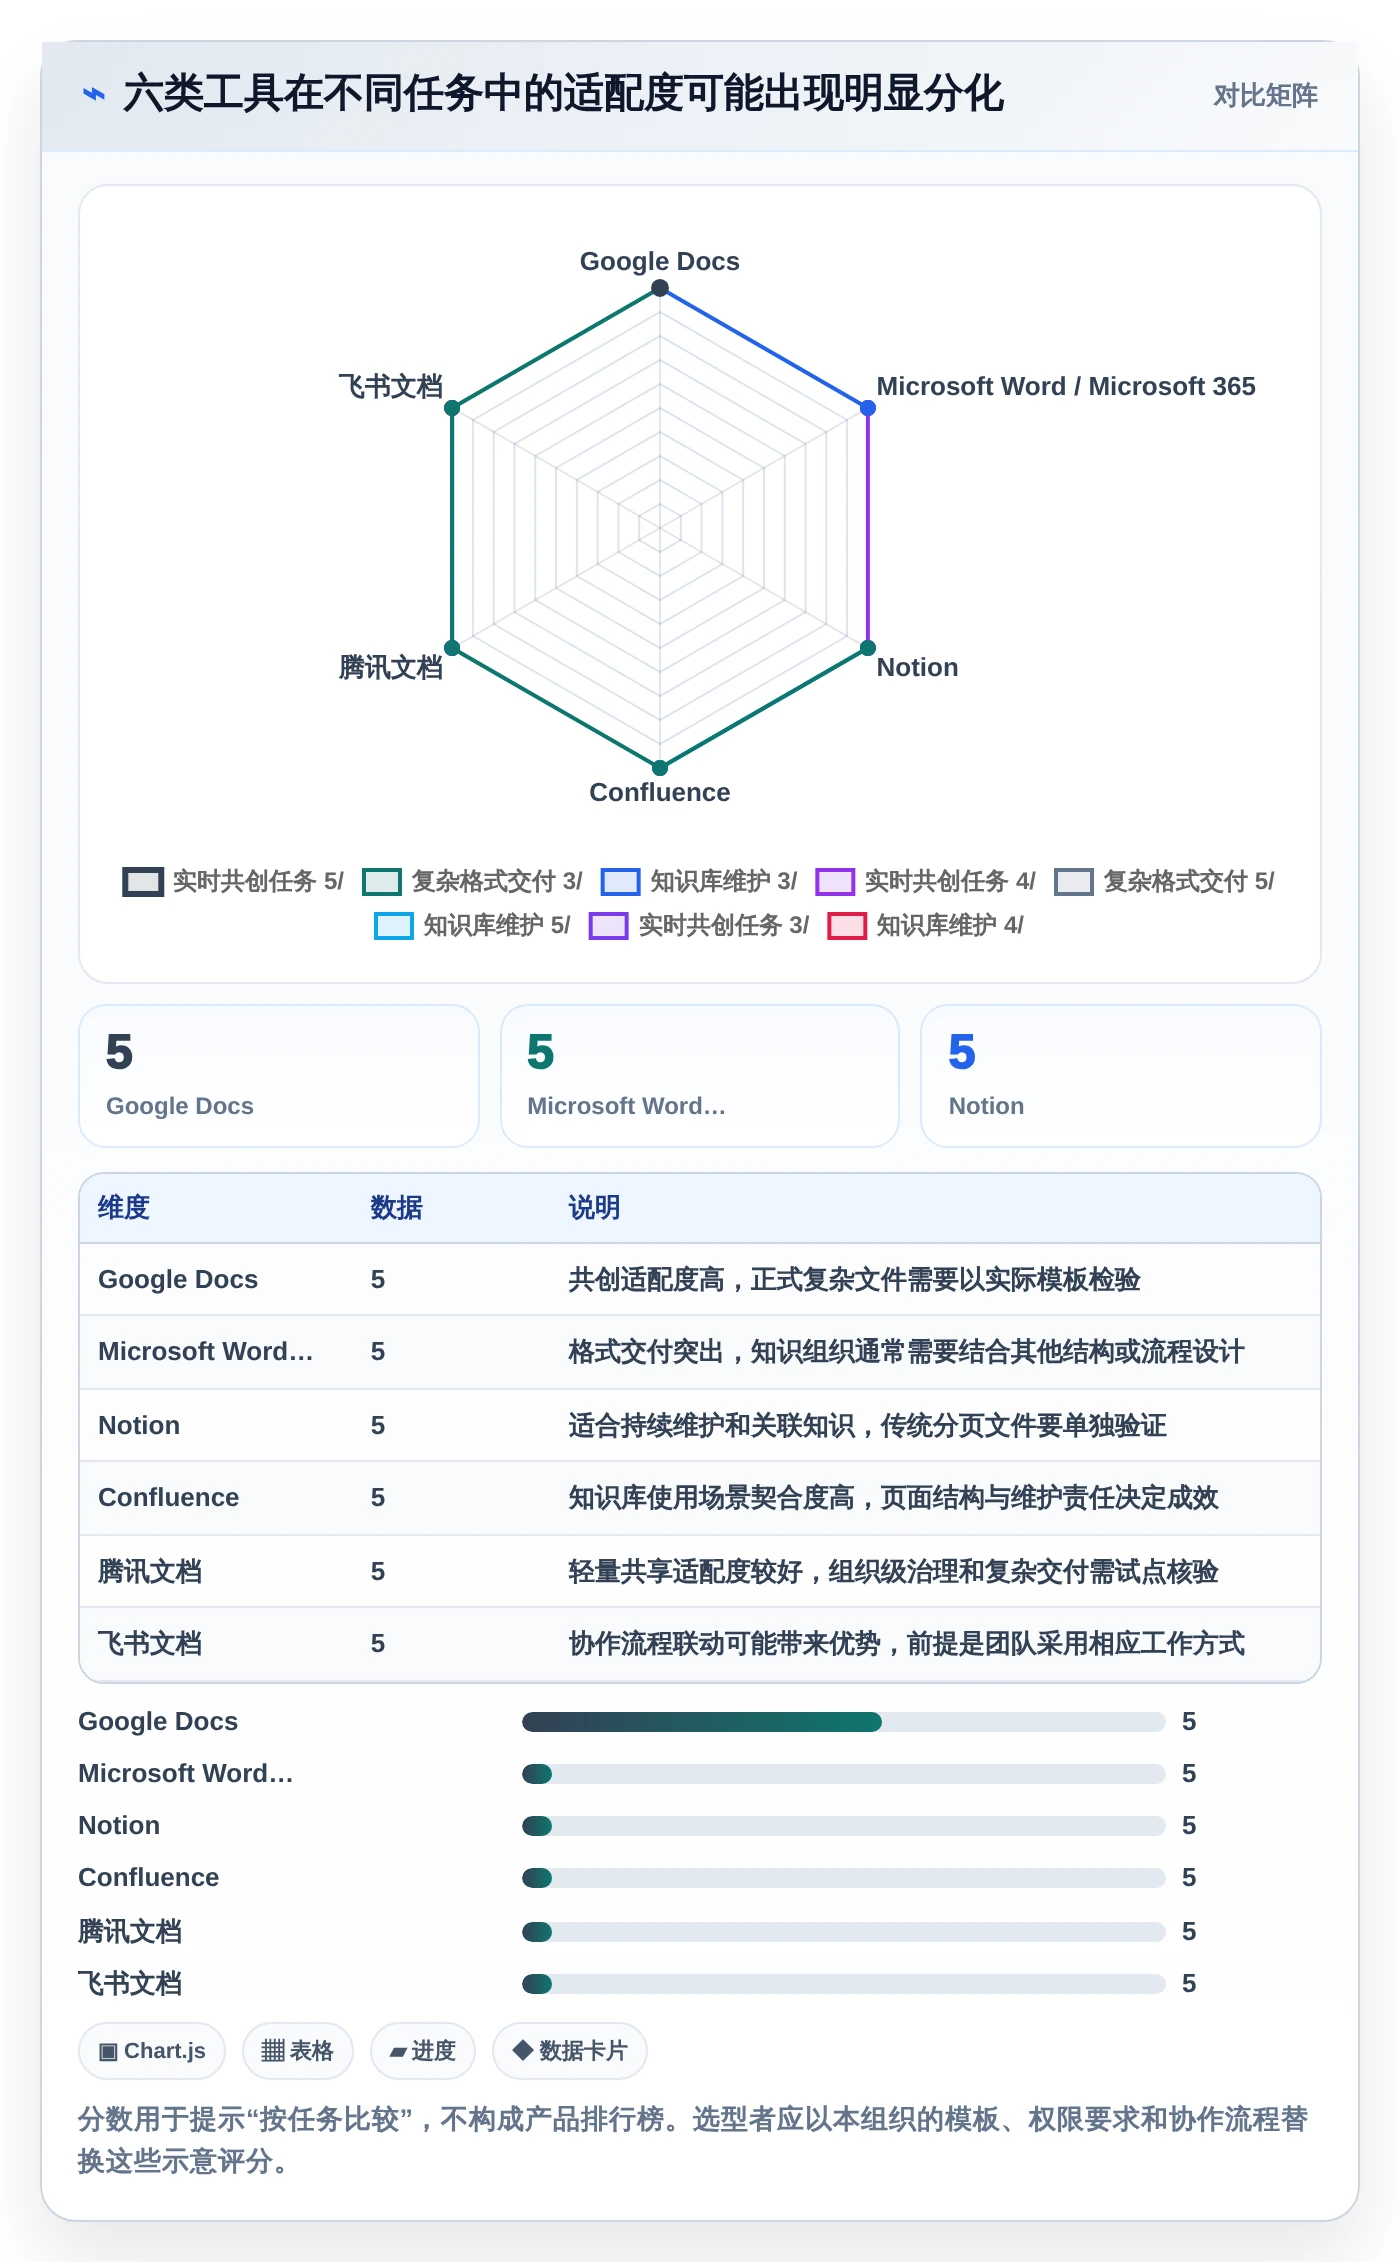Click the Google Docs progress bar
This screenshot has width=1400, height=2262.
click(844, 1721)
